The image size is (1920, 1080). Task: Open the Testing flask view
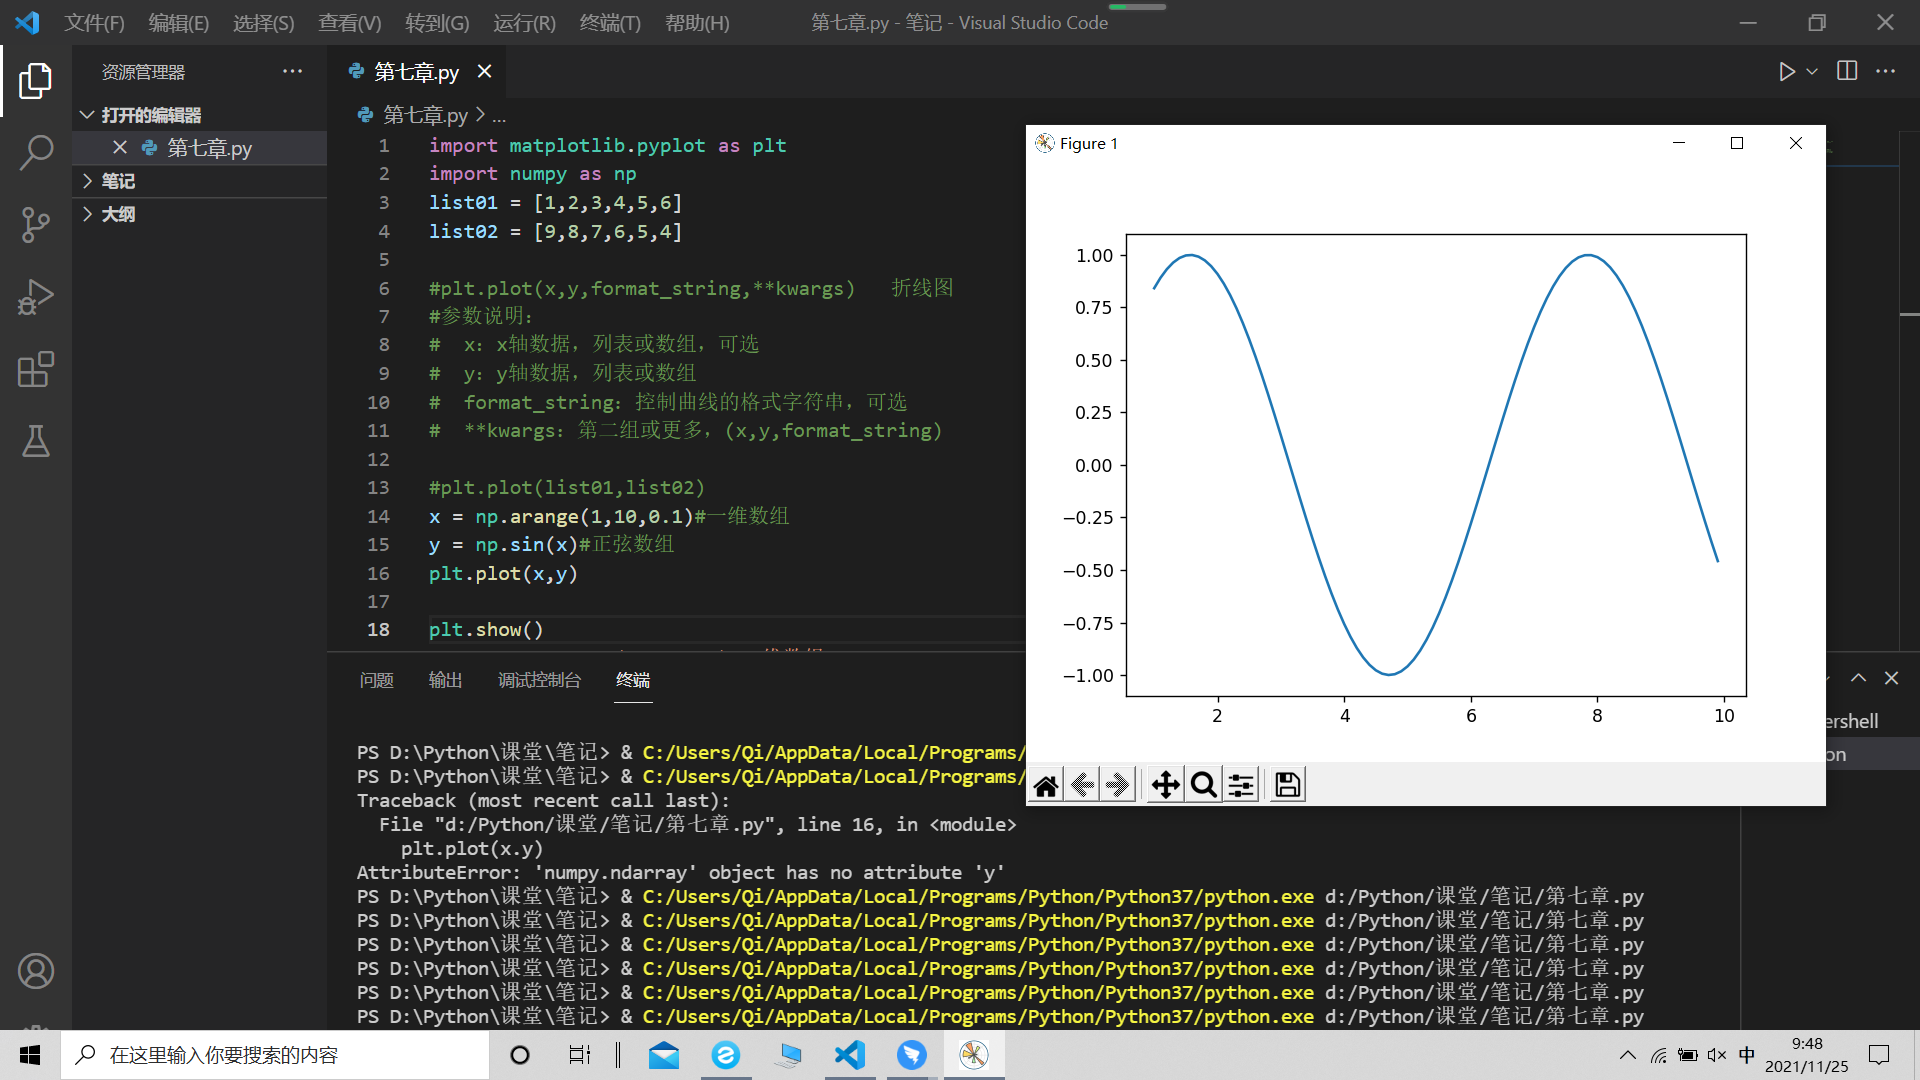[x=36, y=441]
